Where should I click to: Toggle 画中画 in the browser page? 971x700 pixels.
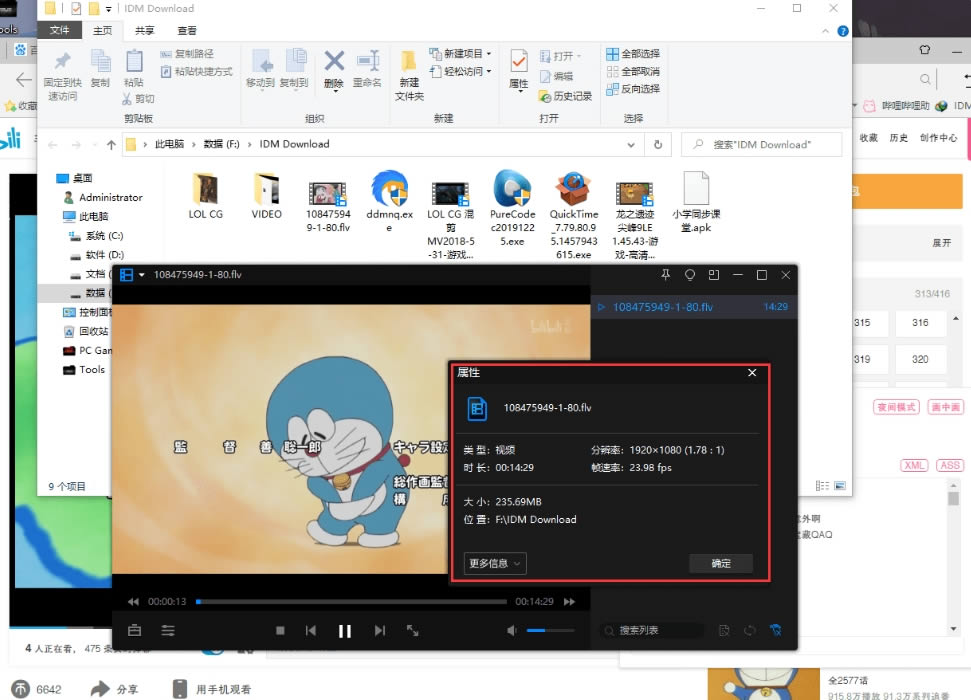946,407
